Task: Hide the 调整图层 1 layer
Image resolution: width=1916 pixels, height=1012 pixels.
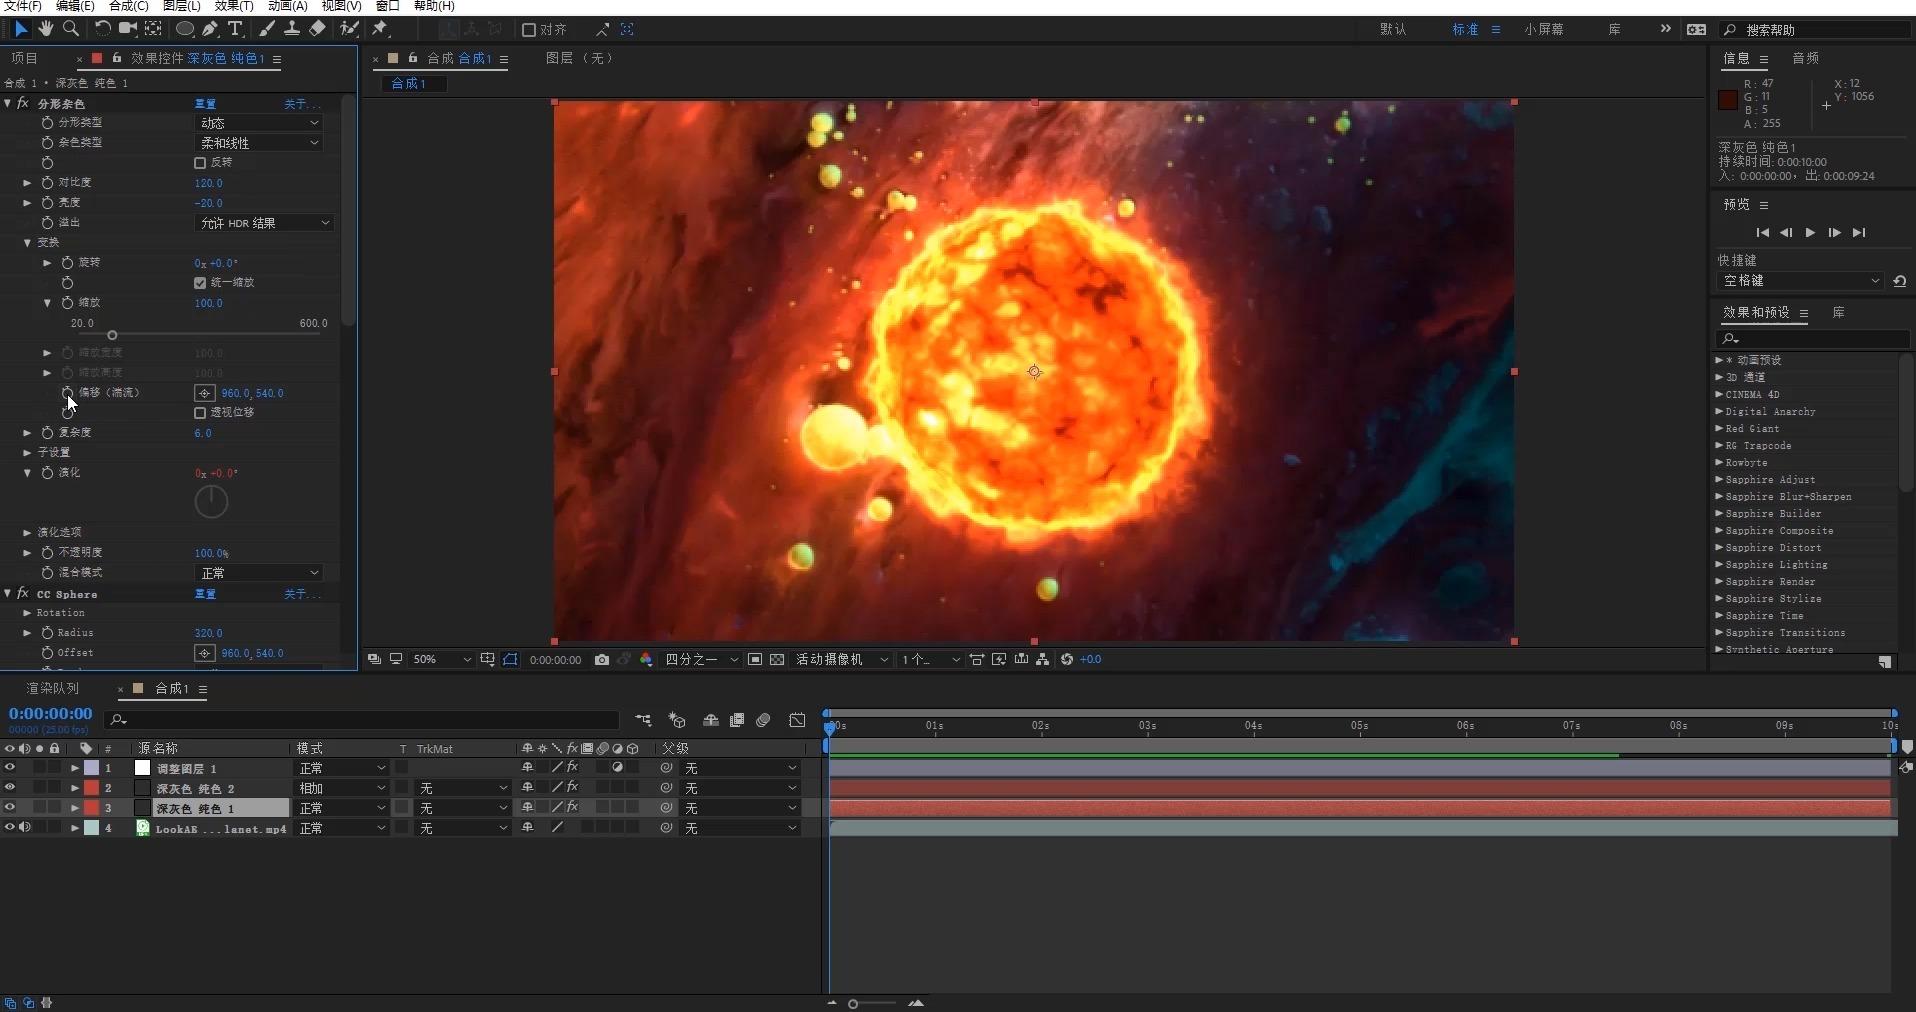Action: point(10,768)
